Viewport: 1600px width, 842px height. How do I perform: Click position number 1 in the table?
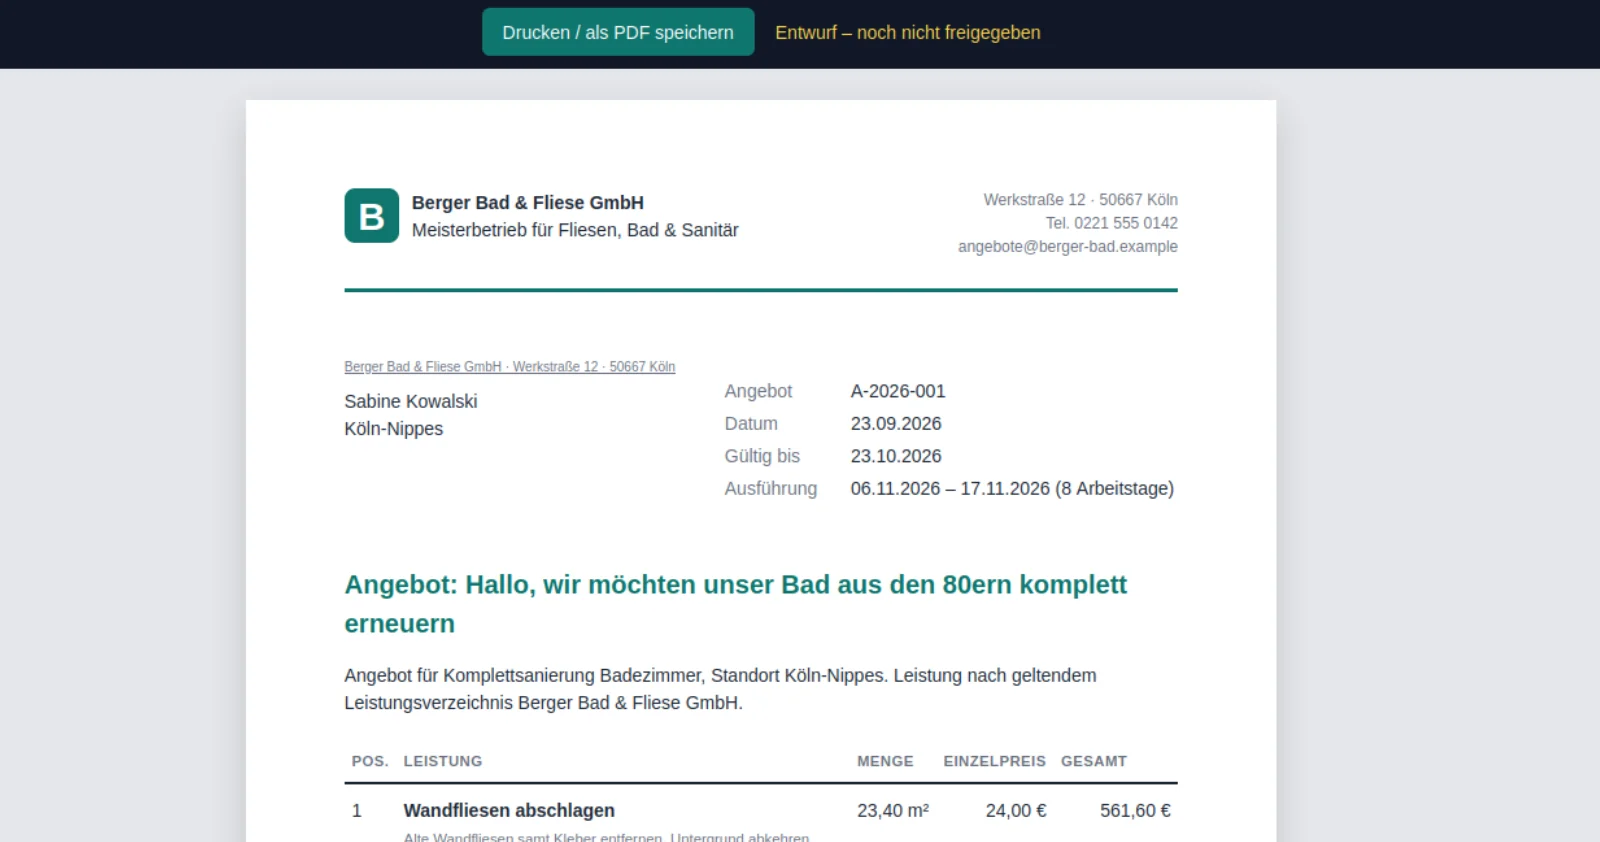(x=357, y=811)
